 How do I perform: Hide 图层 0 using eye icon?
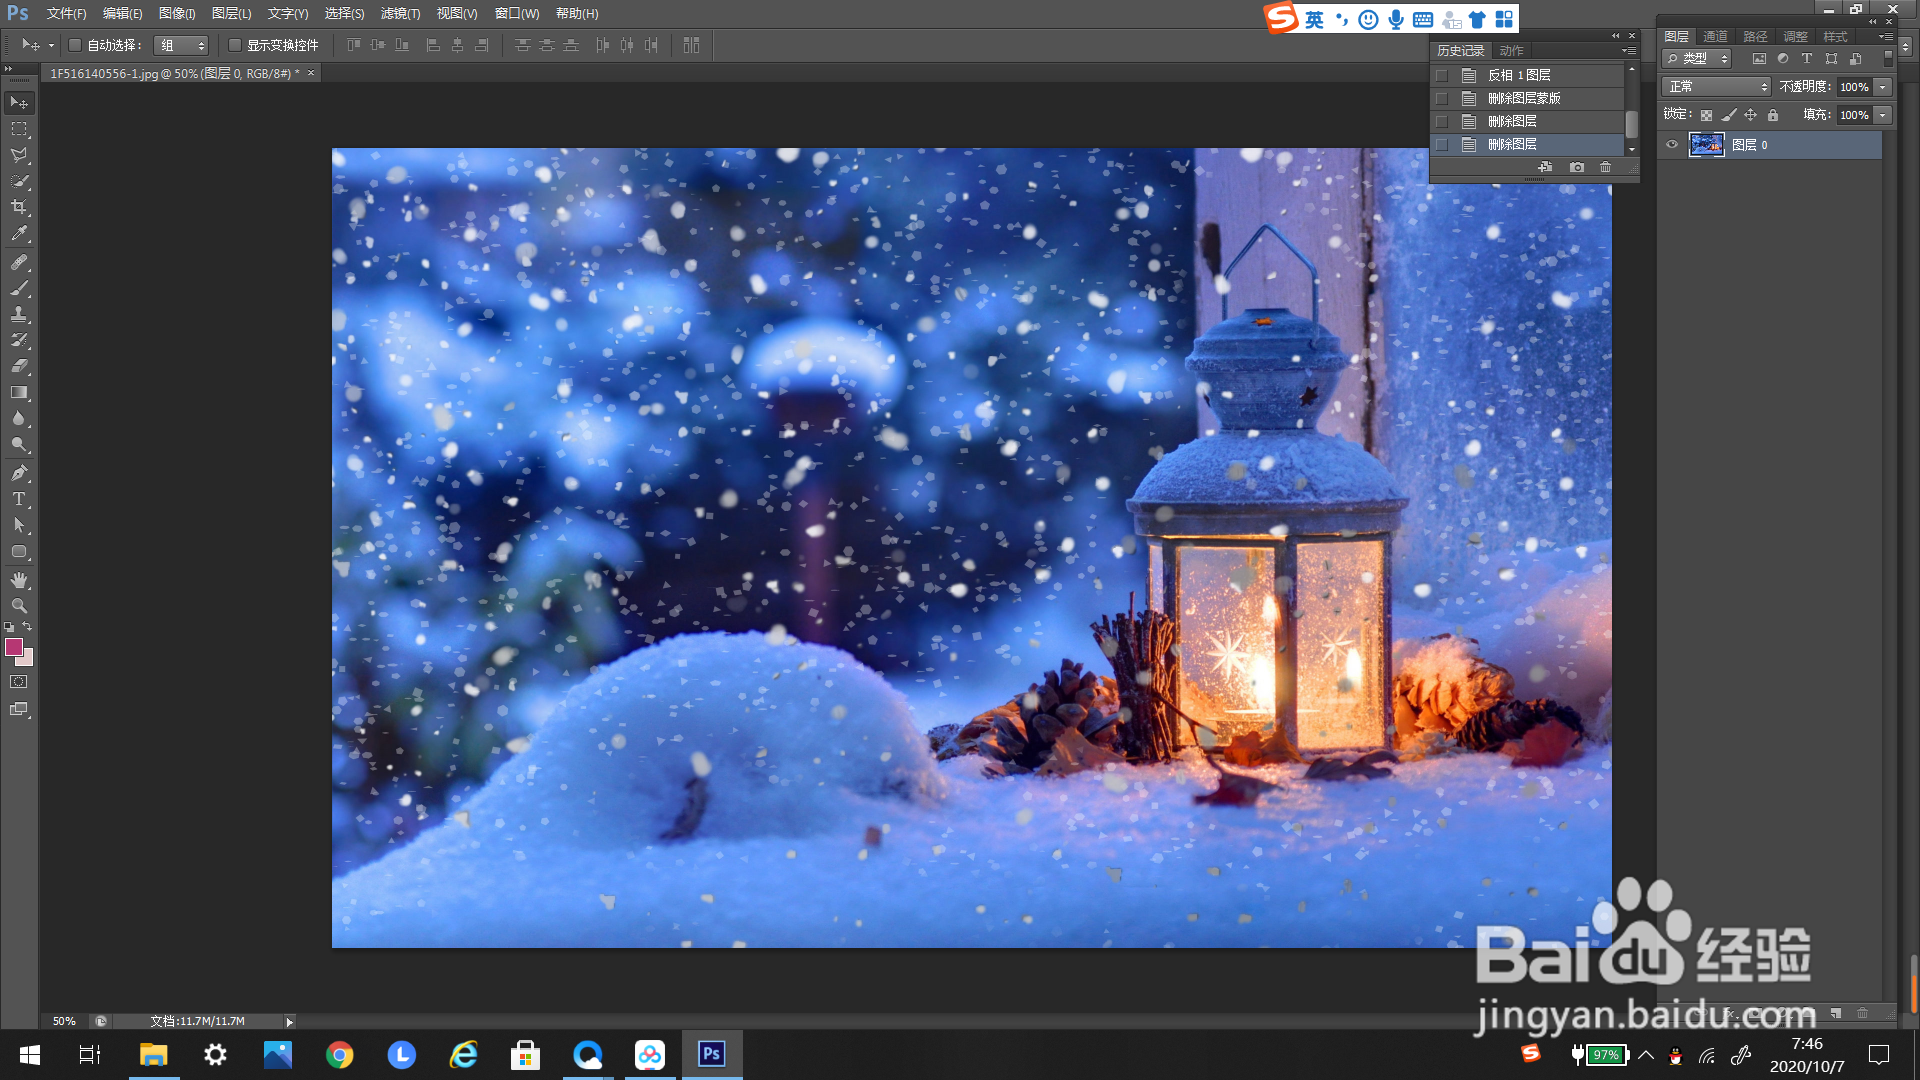(1672, 145)
